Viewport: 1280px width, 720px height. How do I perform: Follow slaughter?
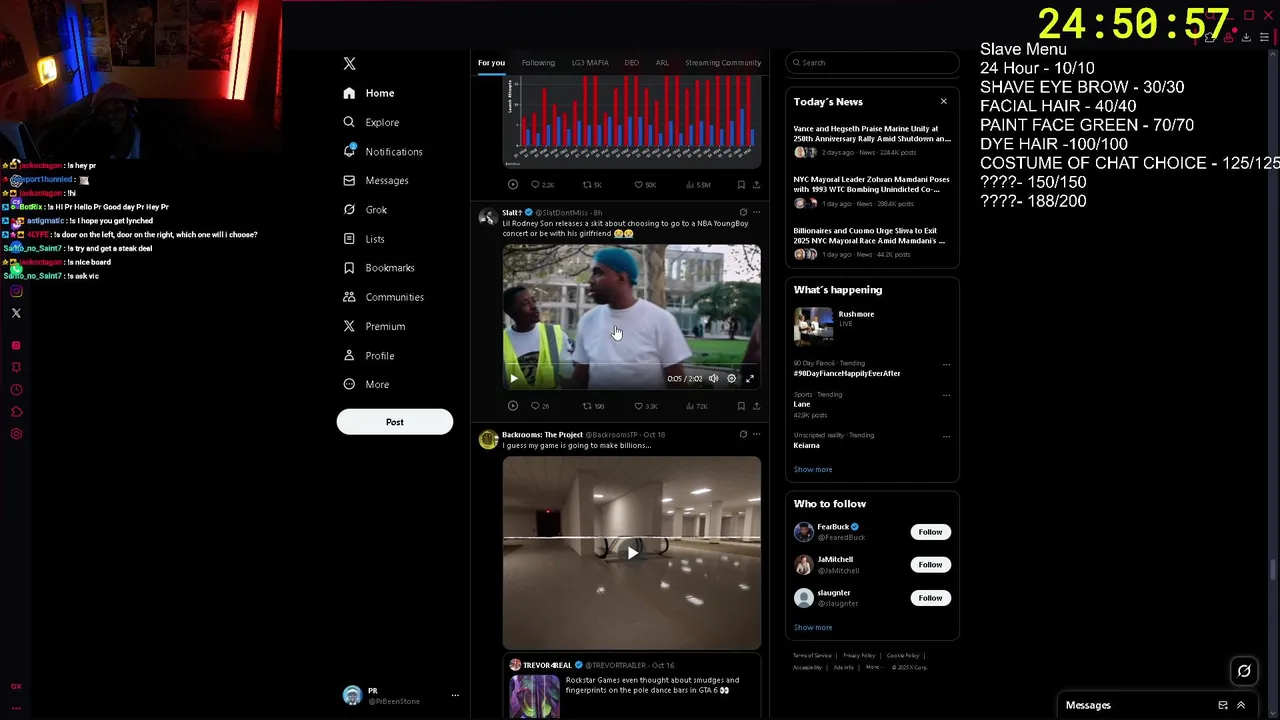coord(930,598)
